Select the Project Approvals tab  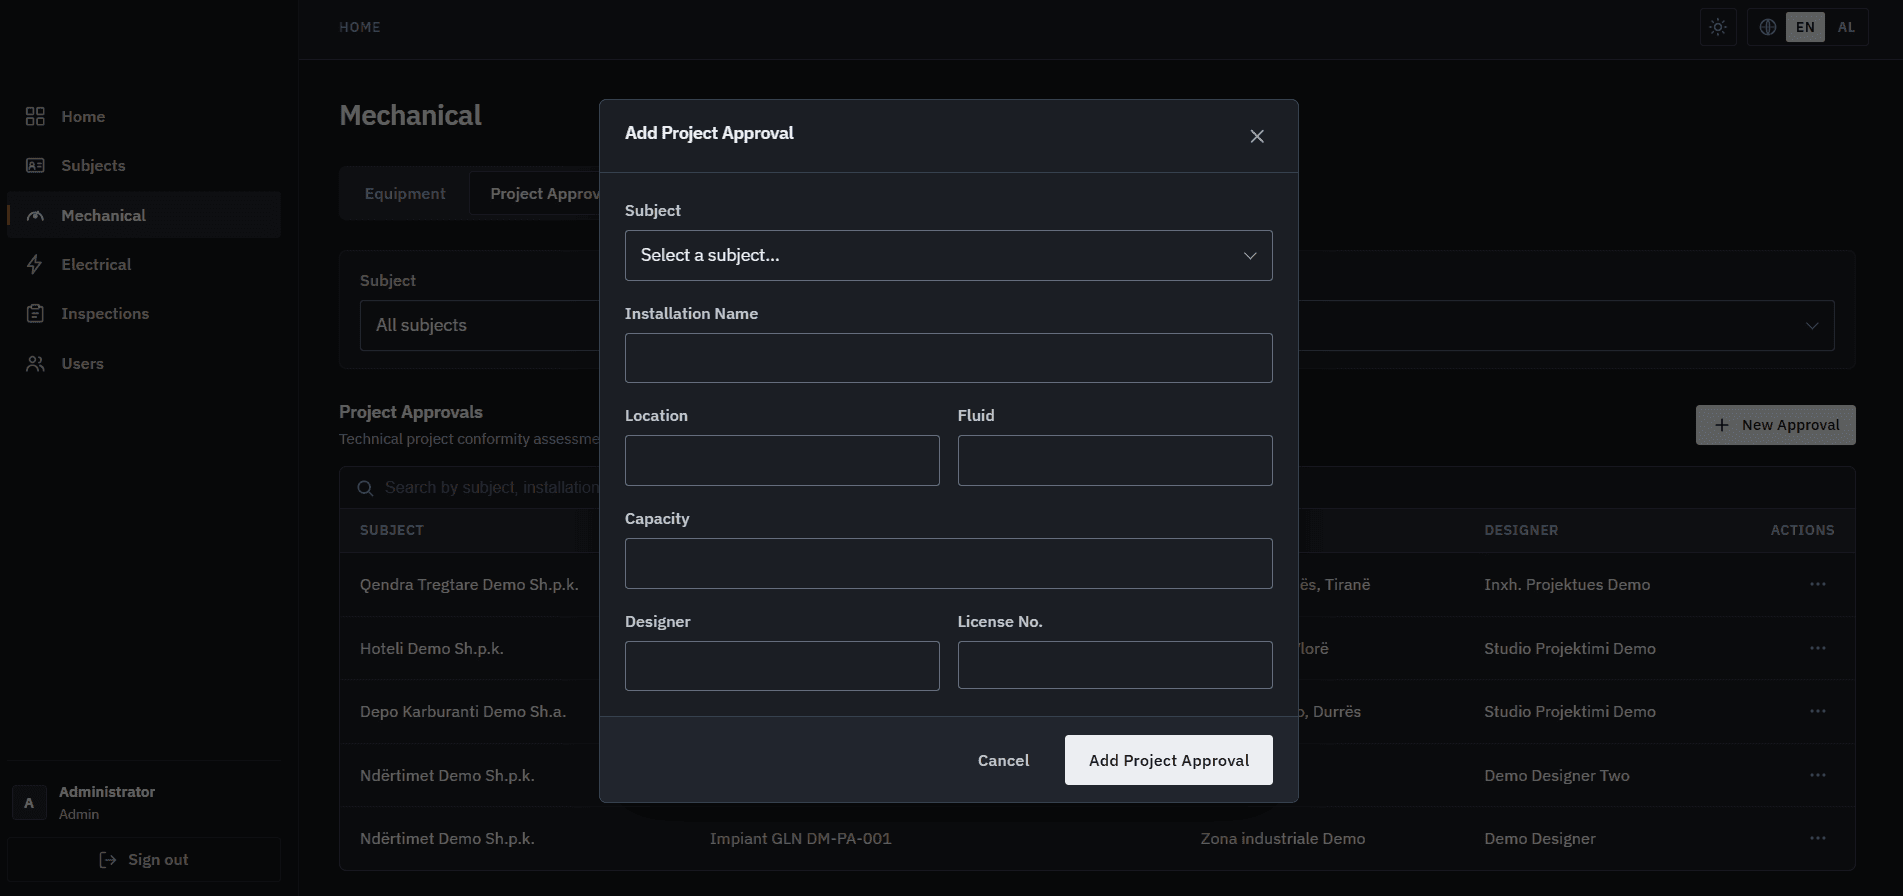tap(545, 194)
